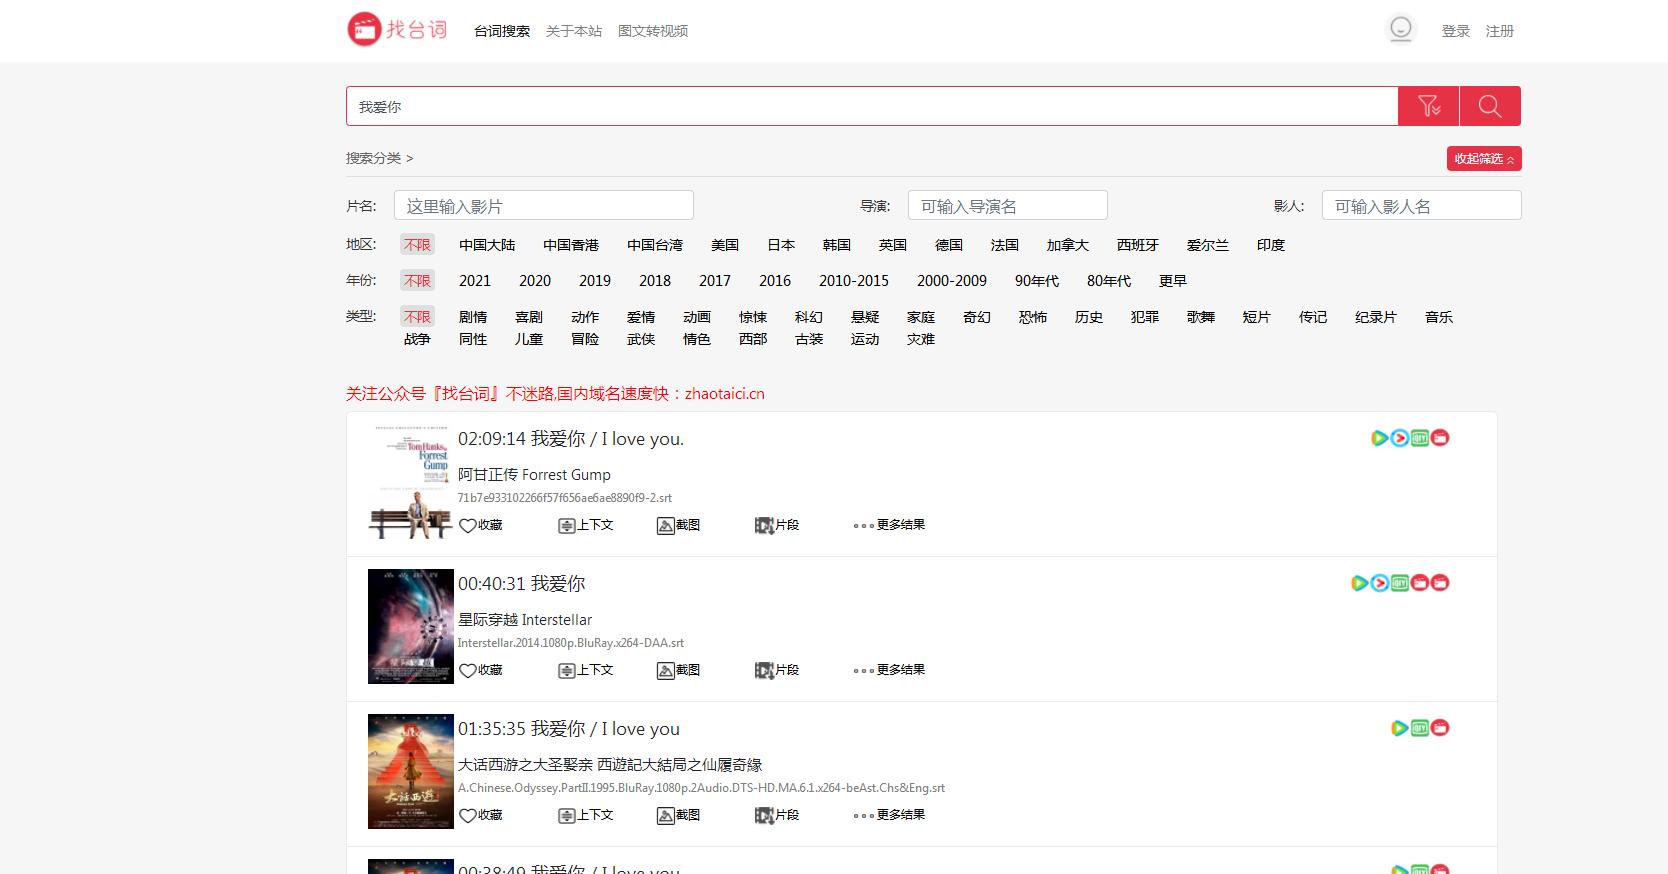Expand 更多结果 for Interstellar result
Viewport: 1668px width, 874px height.
click(x=889, y=670)
